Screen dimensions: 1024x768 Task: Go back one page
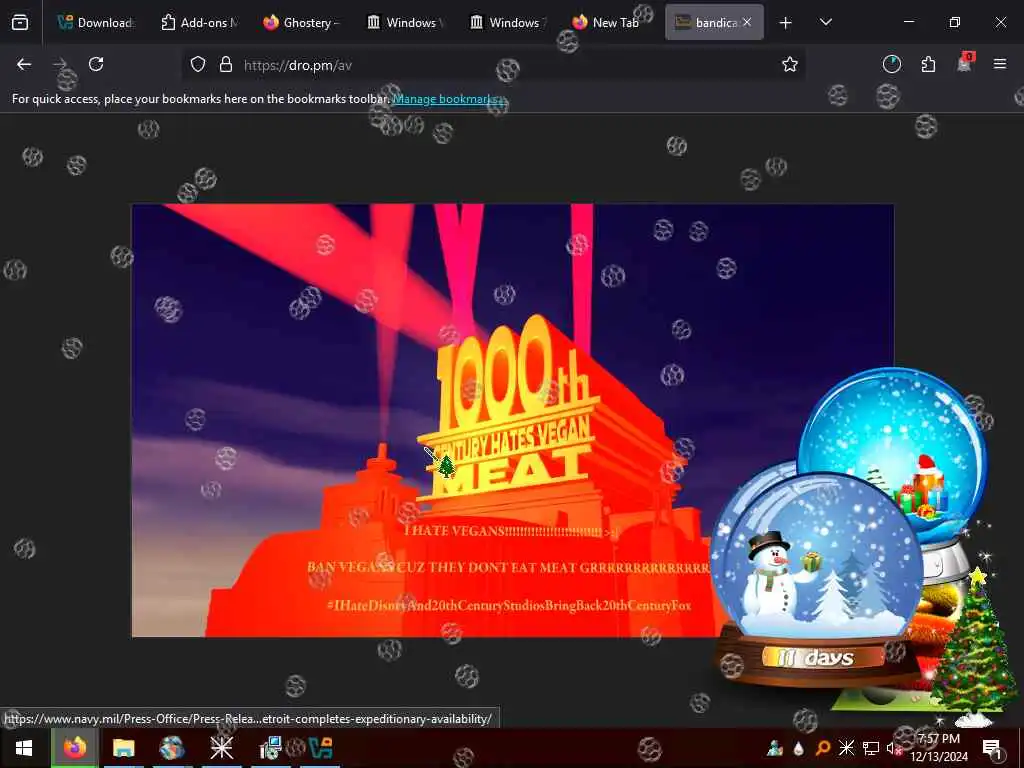click(x=24, y=64)
